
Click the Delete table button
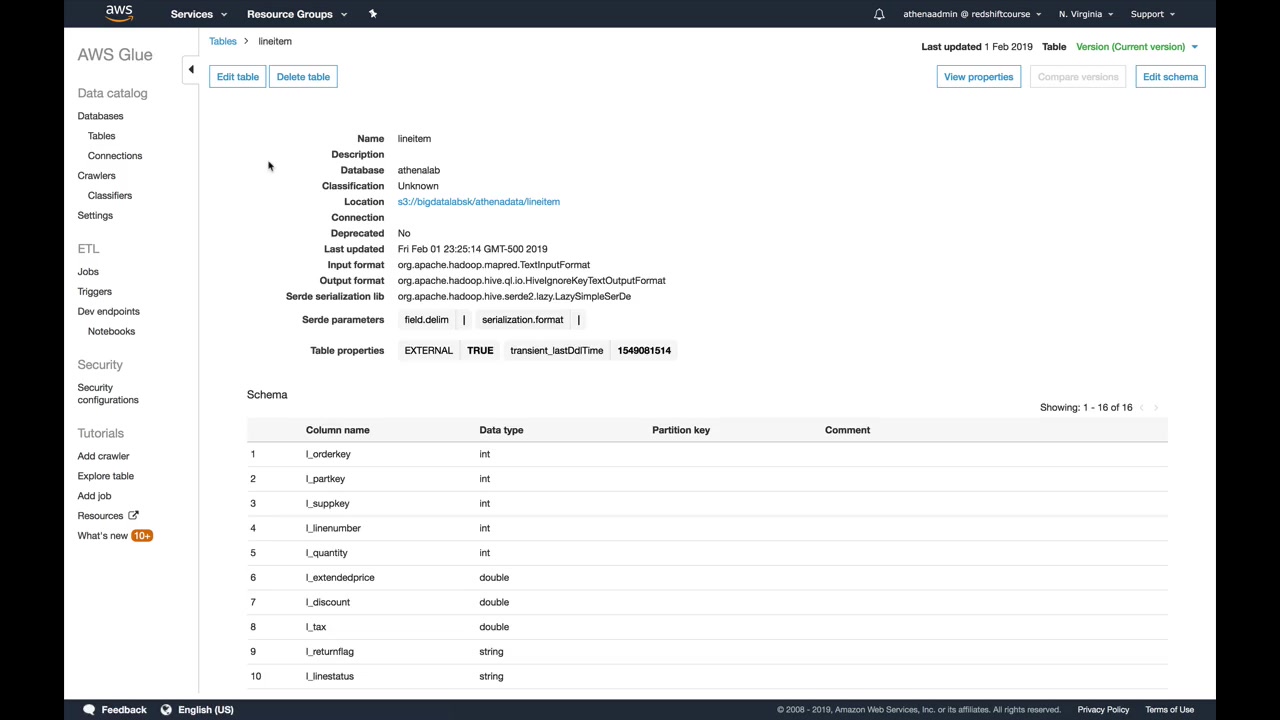[x=303, y=77]
